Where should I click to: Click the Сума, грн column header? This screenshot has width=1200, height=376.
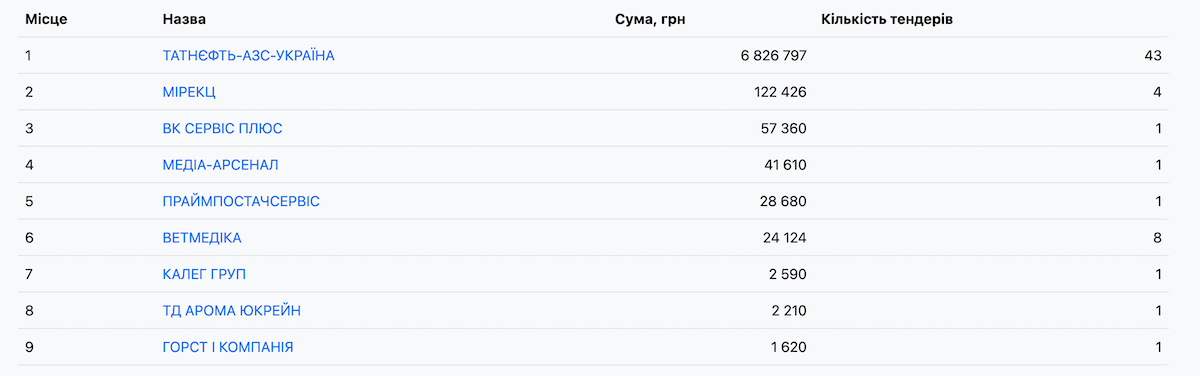[651, 19]
